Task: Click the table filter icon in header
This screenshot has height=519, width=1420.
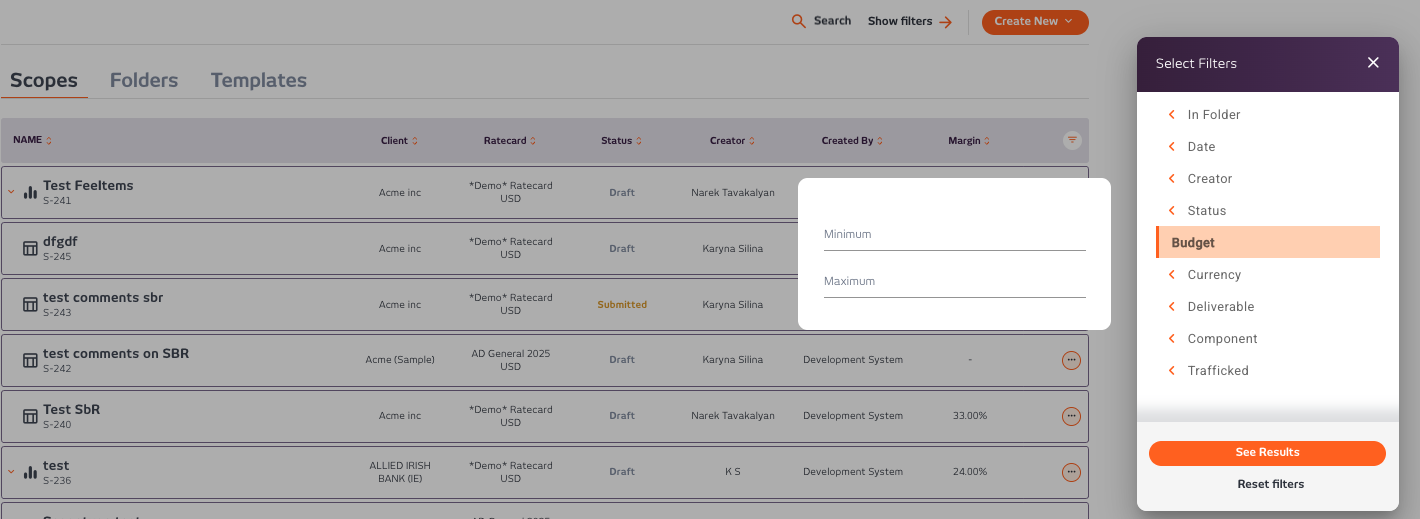Action: pos(1072,141)
